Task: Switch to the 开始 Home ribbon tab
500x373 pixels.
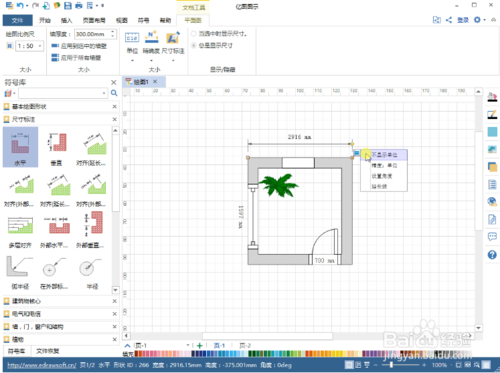Action: pos(45,20)
